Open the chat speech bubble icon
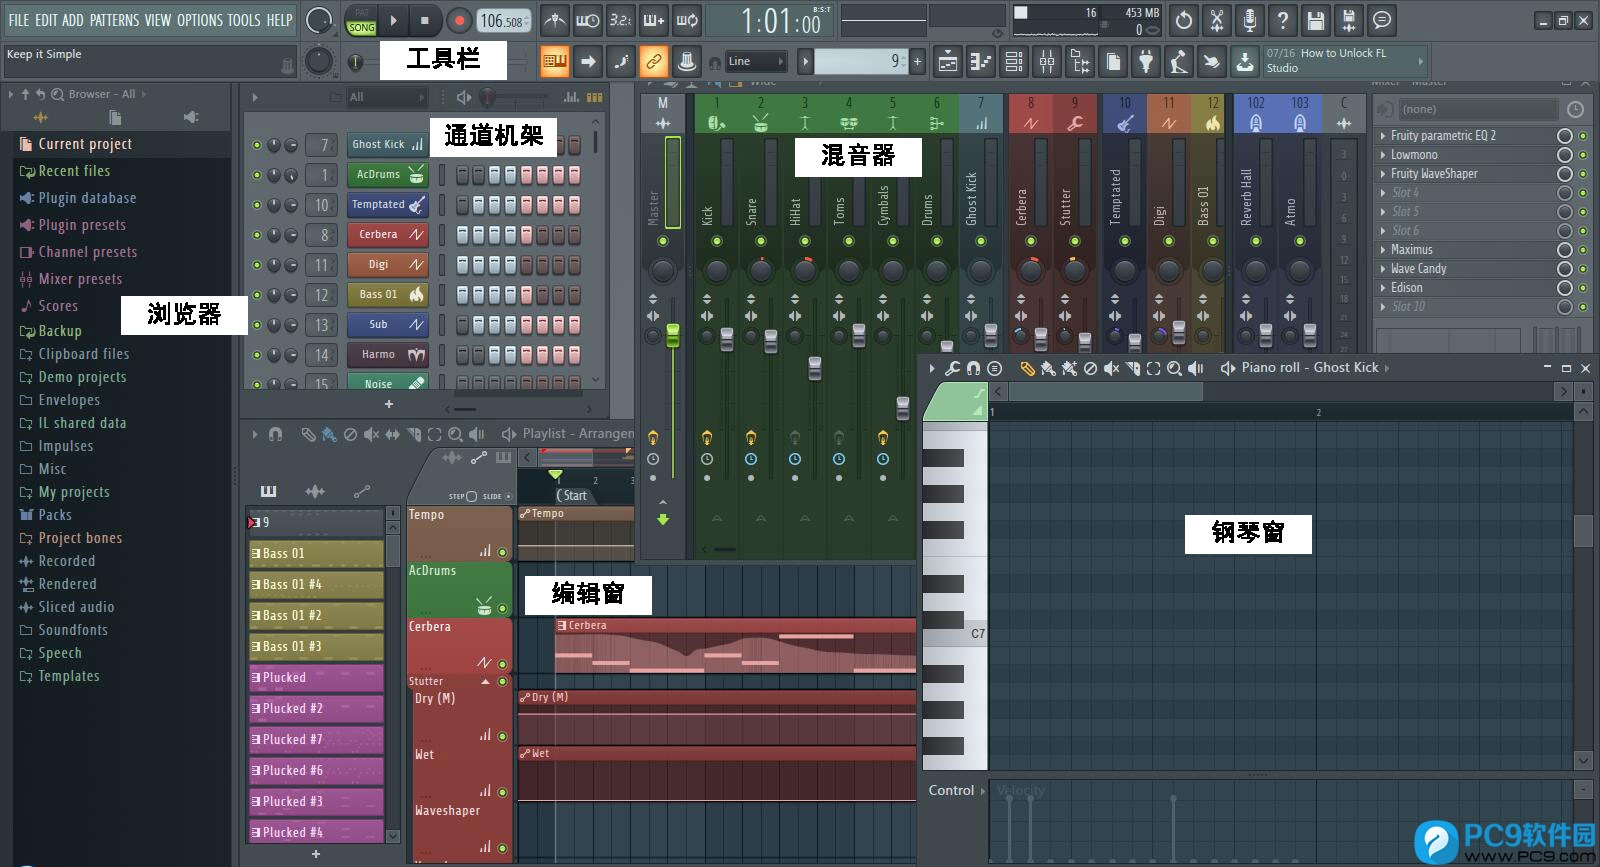1600x867 pixels. [x=1382, y=20]
